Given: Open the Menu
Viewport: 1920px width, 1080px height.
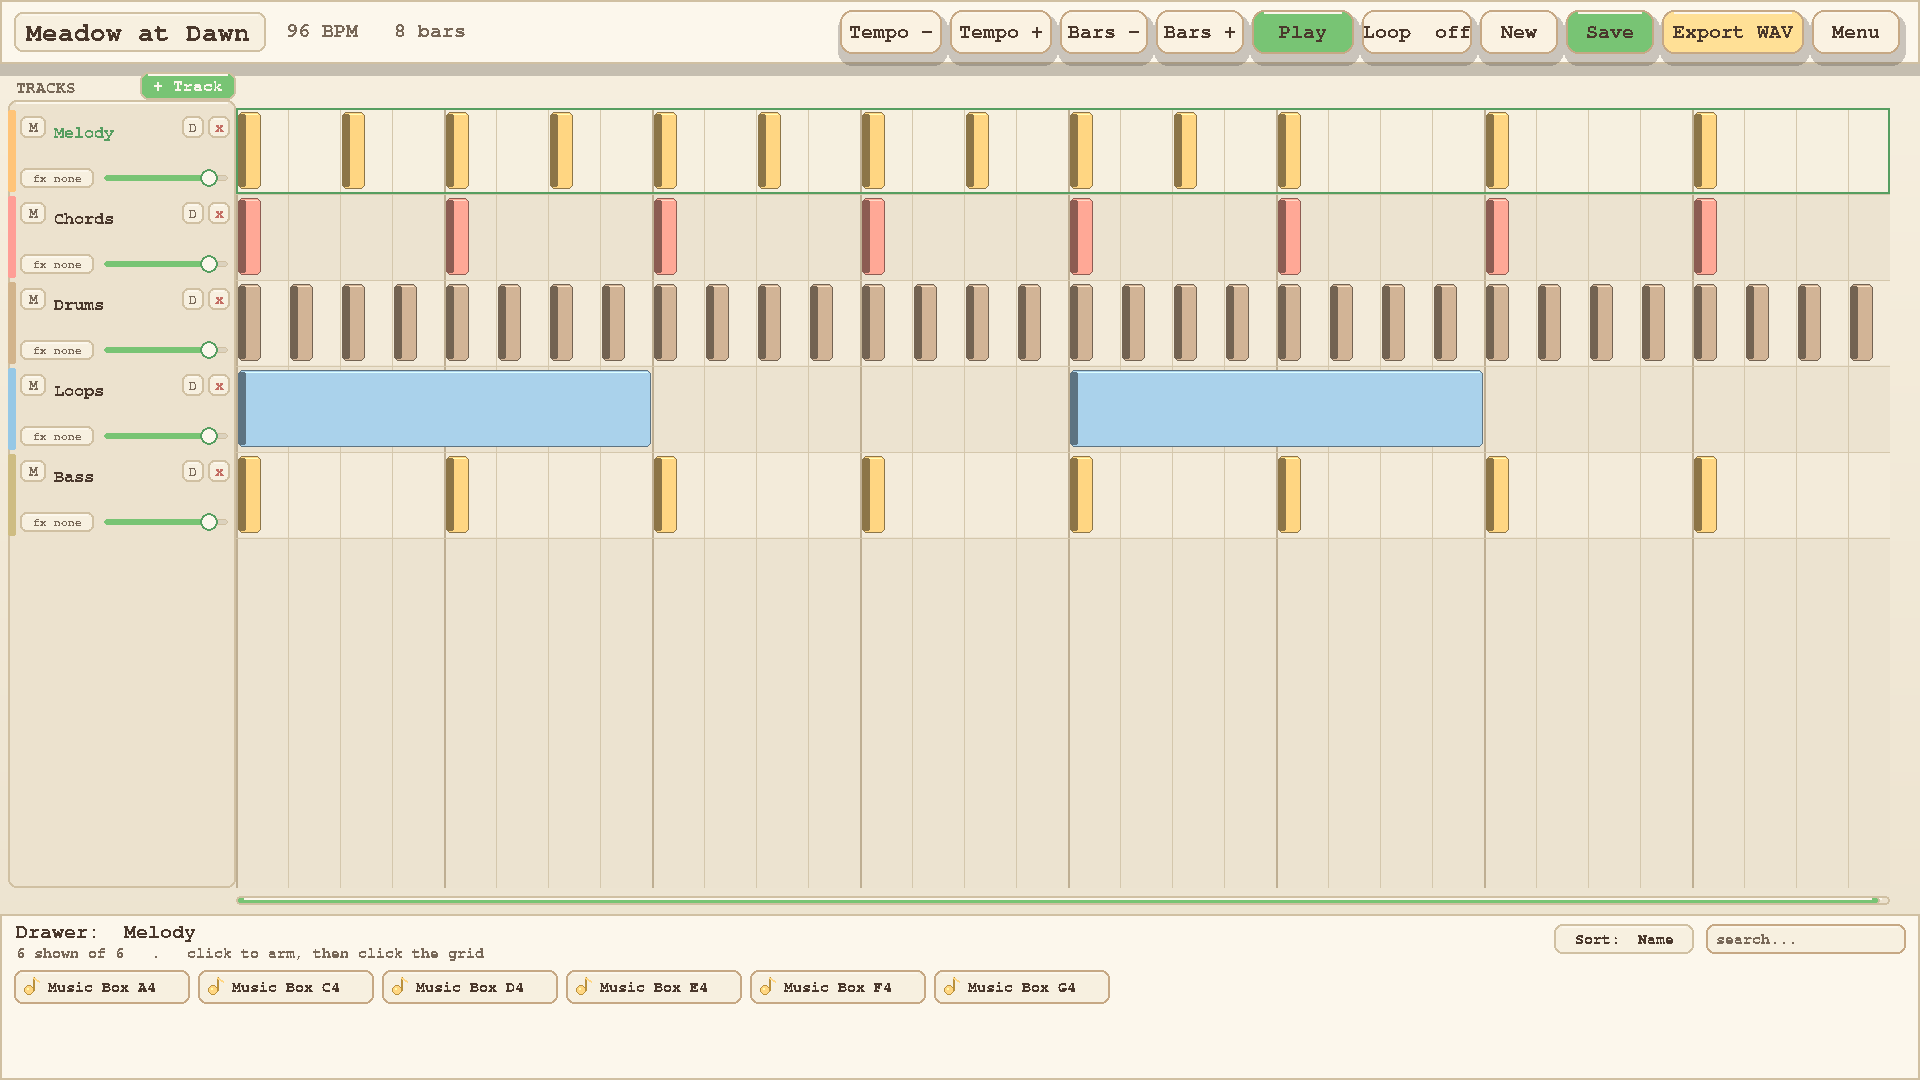Looking at the screenshot, I should [x=1855, y=33].
